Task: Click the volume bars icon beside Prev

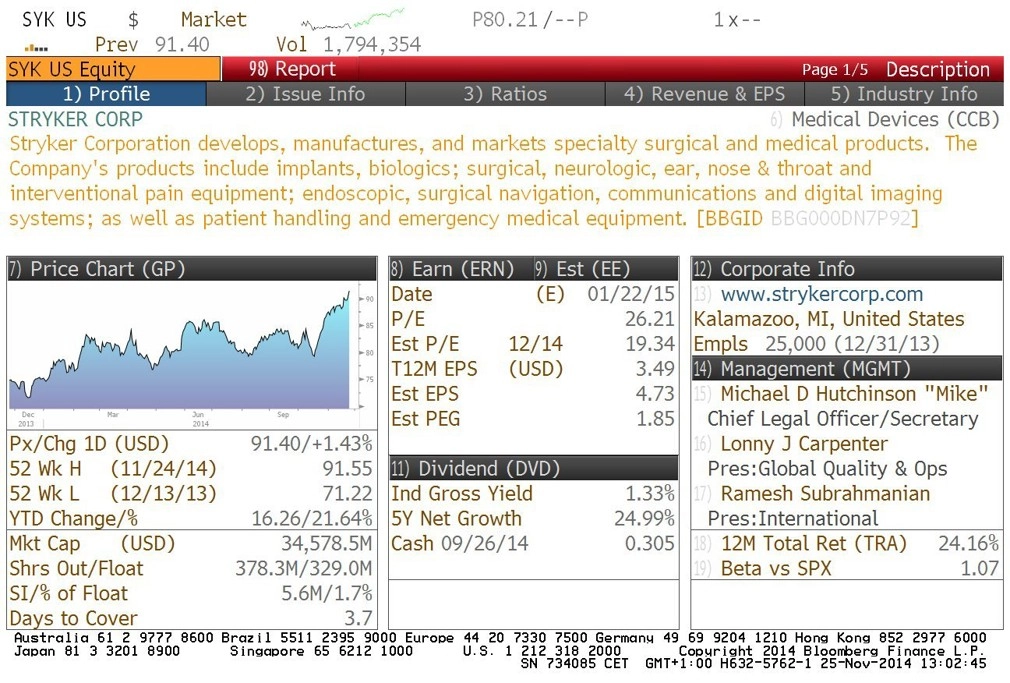Action: 36,47
